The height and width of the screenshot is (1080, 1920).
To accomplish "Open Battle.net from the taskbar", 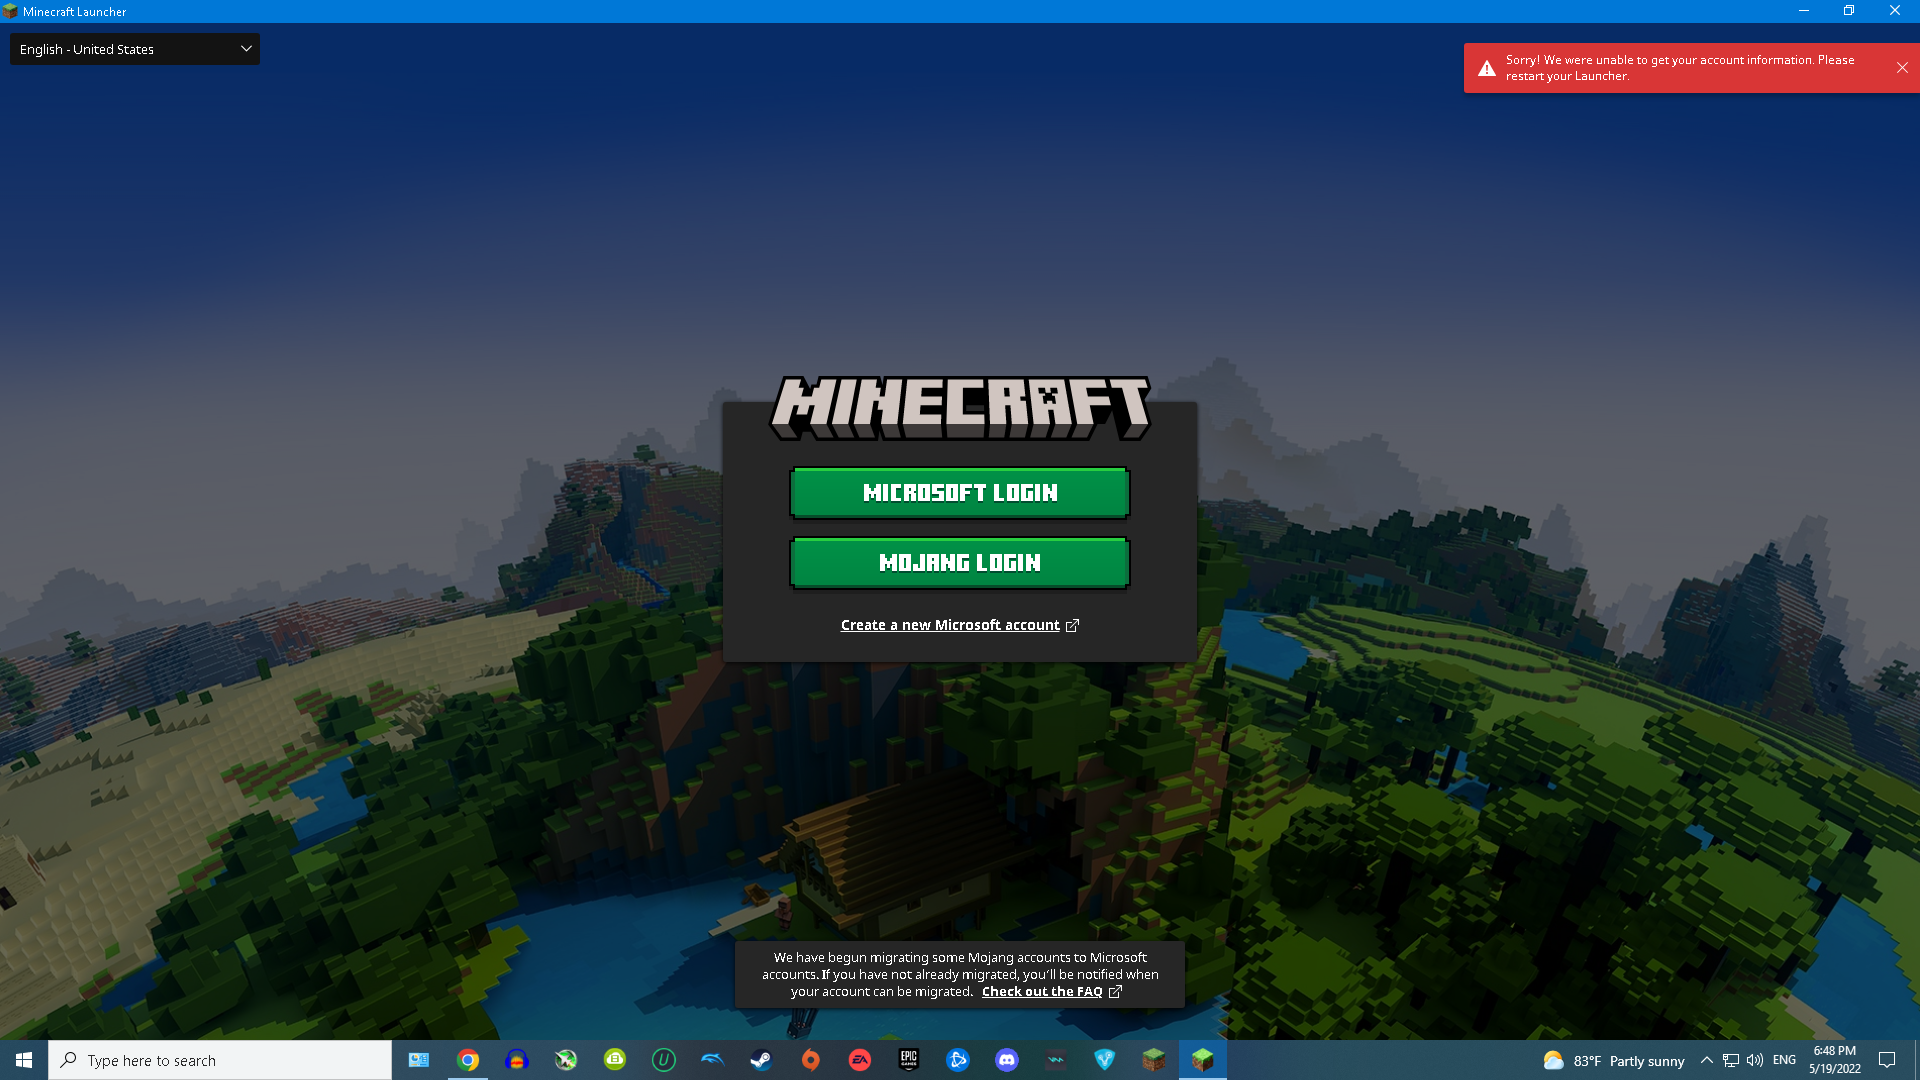I will pyautogui.click(x=957, y=1060).
